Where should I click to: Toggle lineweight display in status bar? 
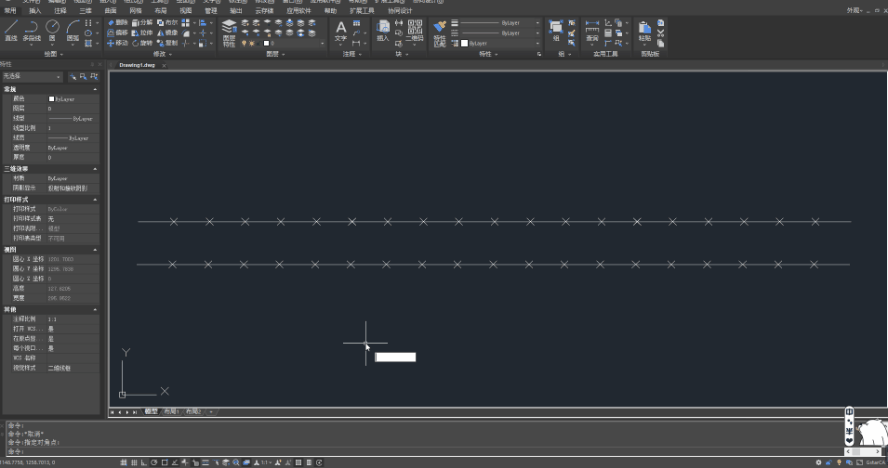(x=205, y=463)
